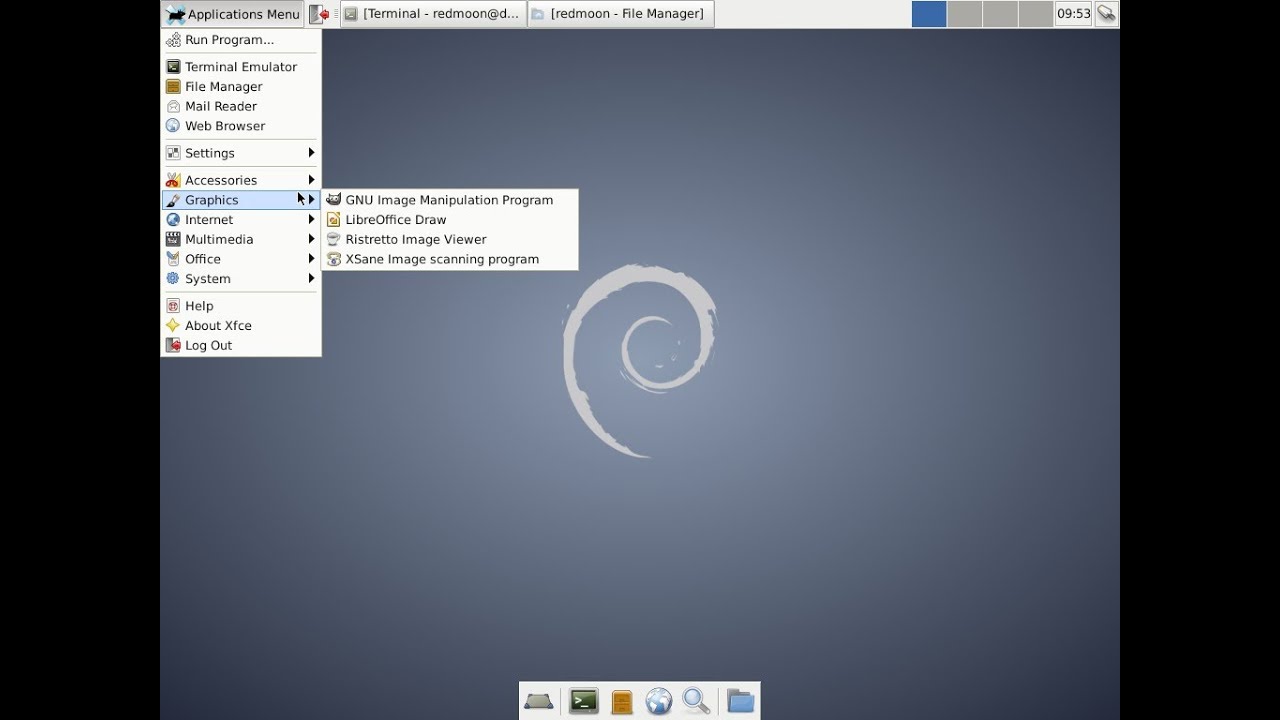Launch Web Browser from the menu
The height and width of the screenshot is (720, 1280).
240,126
